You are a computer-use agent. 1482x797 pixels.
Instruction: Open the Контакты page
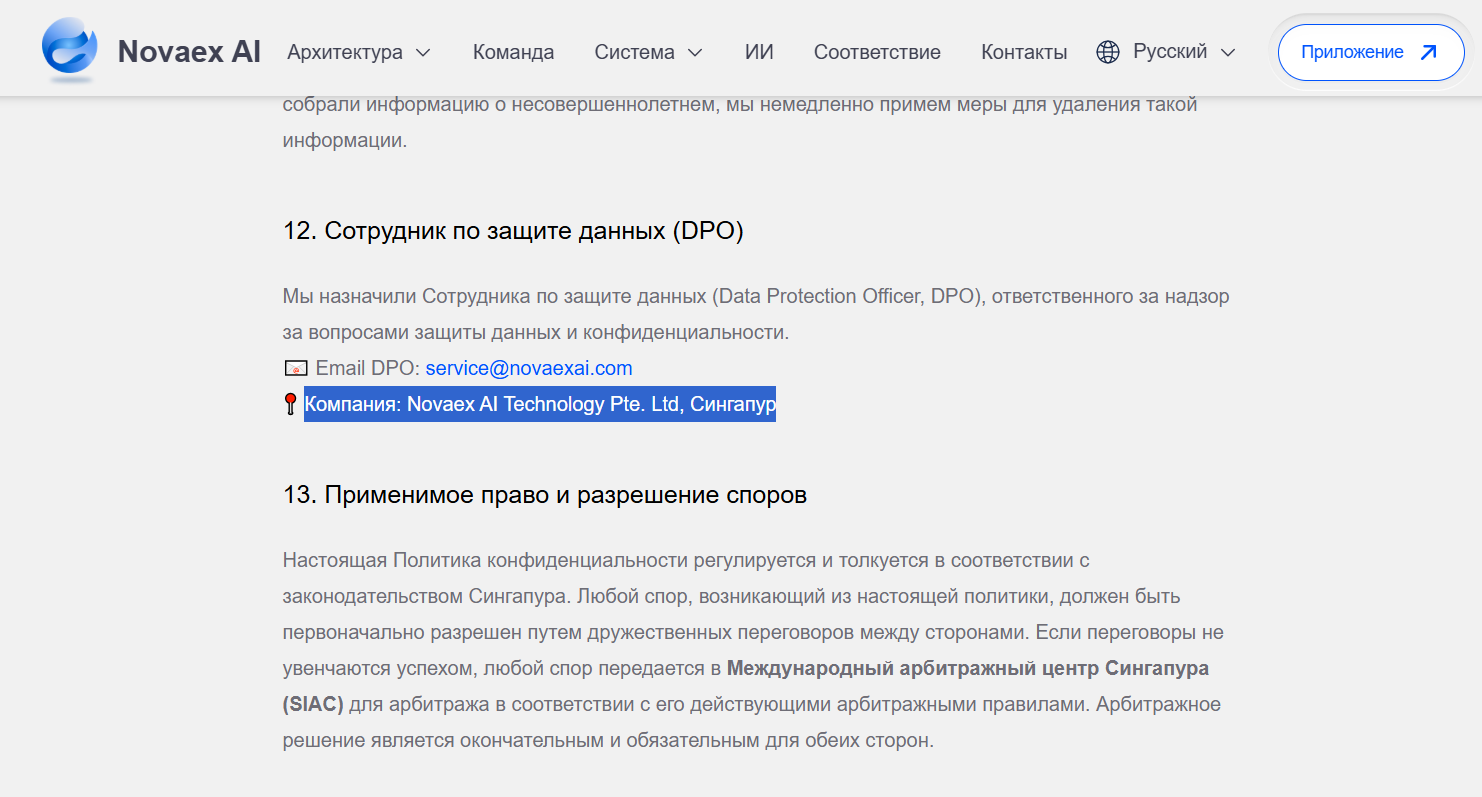point(1024,52)
